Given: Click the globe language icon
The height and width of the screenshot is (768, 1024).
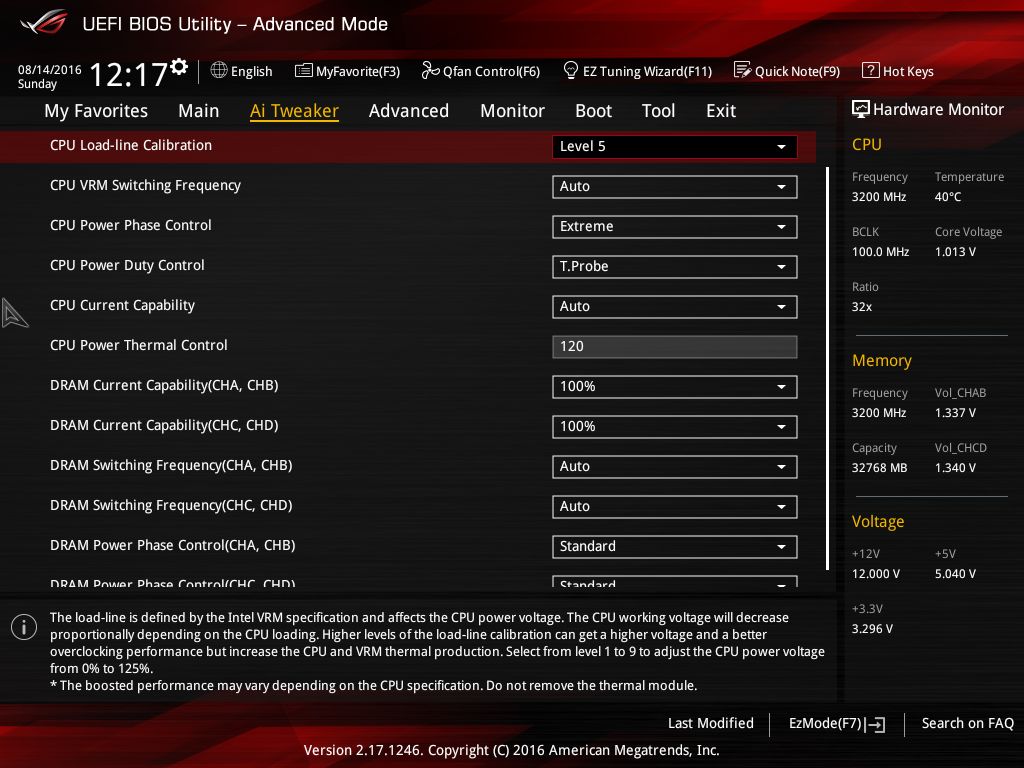Looking at the screenshot, I should [x=219, y=70].
